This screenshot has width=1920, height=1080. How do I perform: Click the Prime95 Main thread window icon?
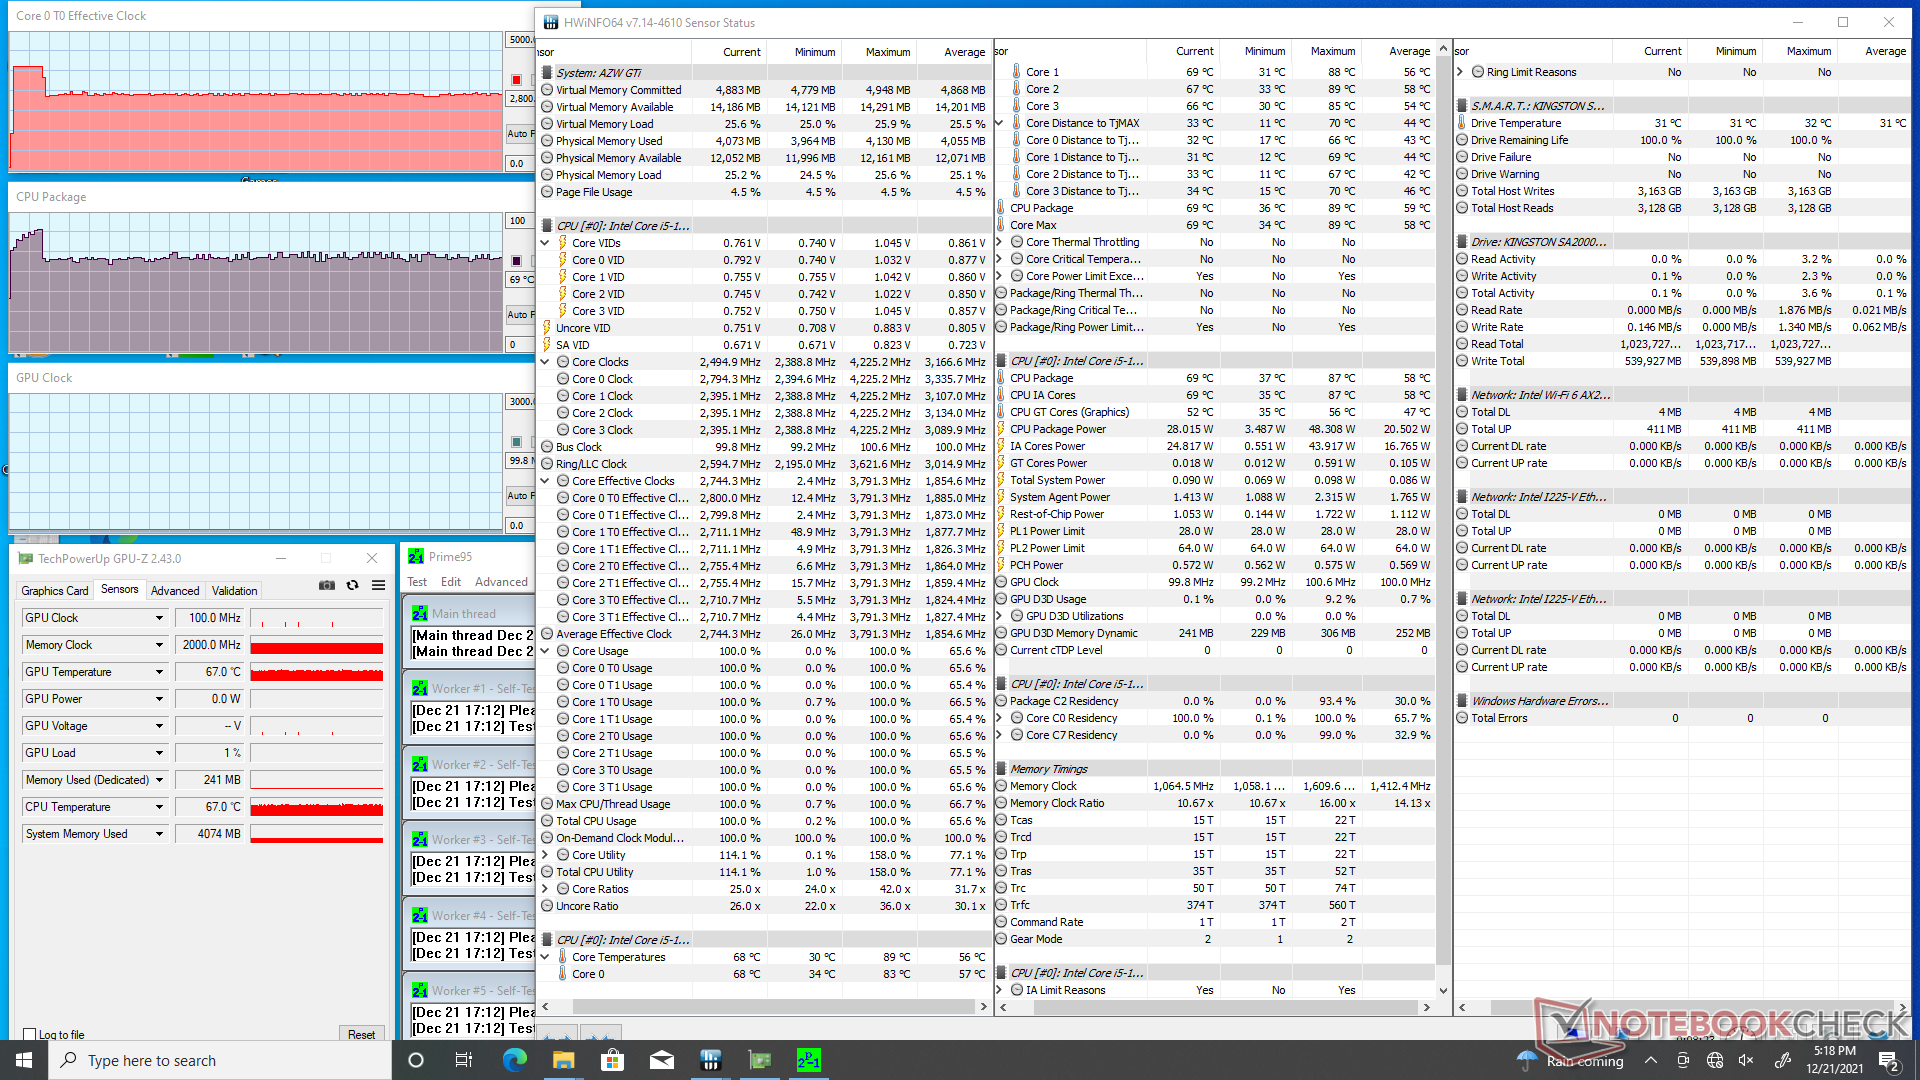pyautogui.click(x=420, y=614)
